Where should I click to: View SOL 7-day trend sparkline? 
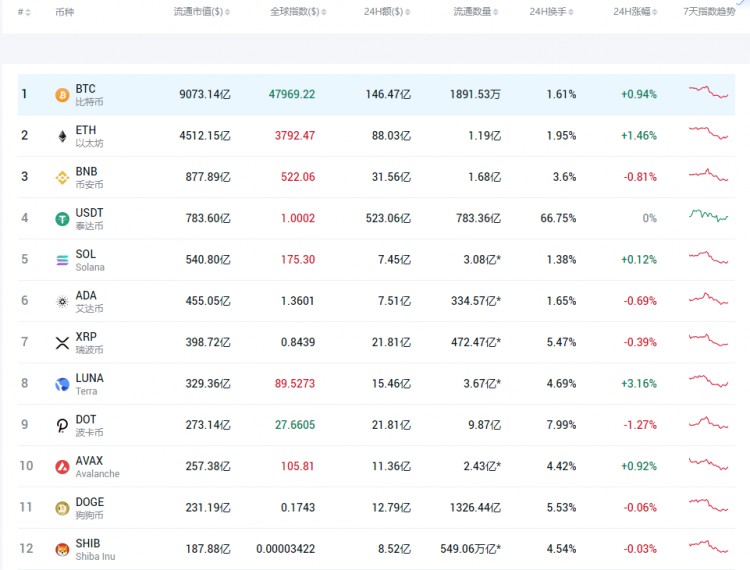coord(708,257)
